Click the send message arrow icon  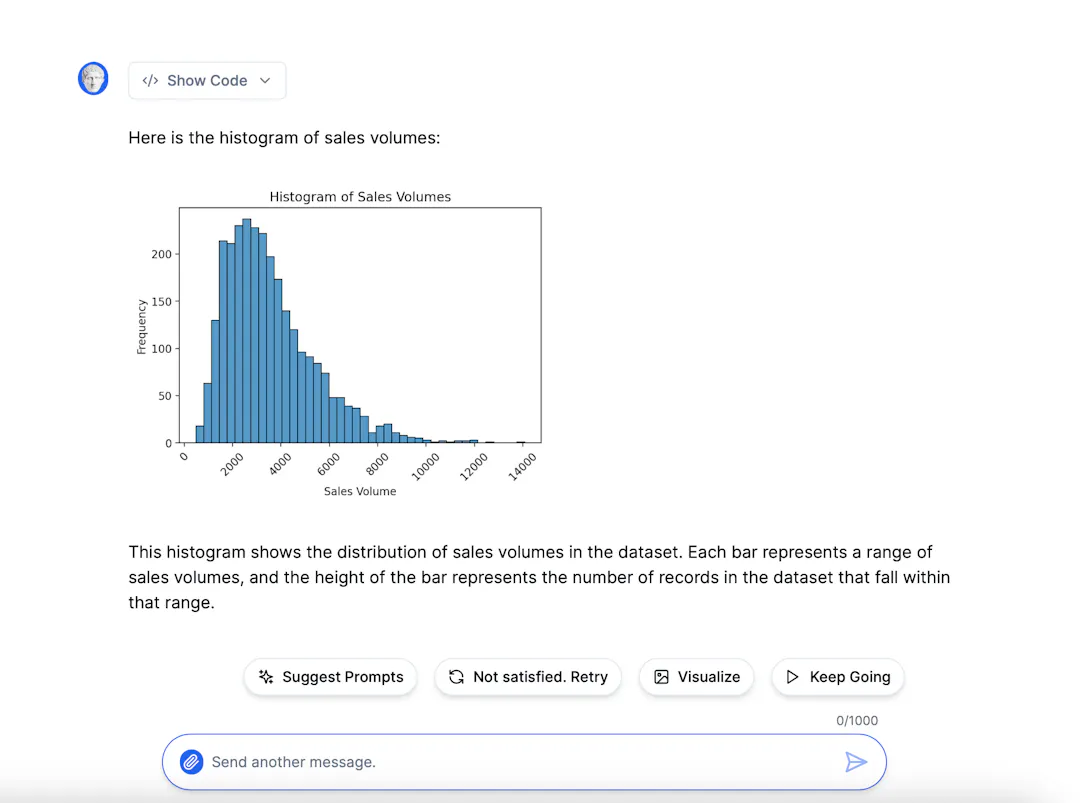point(856,762)
